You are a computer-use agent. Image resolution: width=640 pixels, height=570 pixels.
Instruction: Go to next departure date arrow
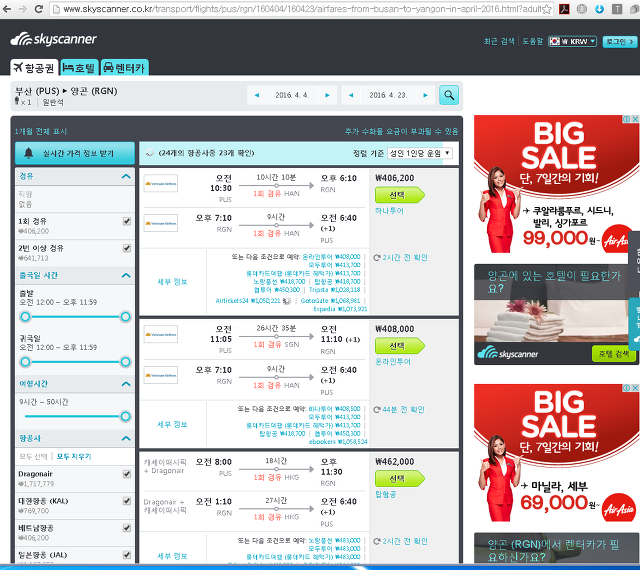327,95
